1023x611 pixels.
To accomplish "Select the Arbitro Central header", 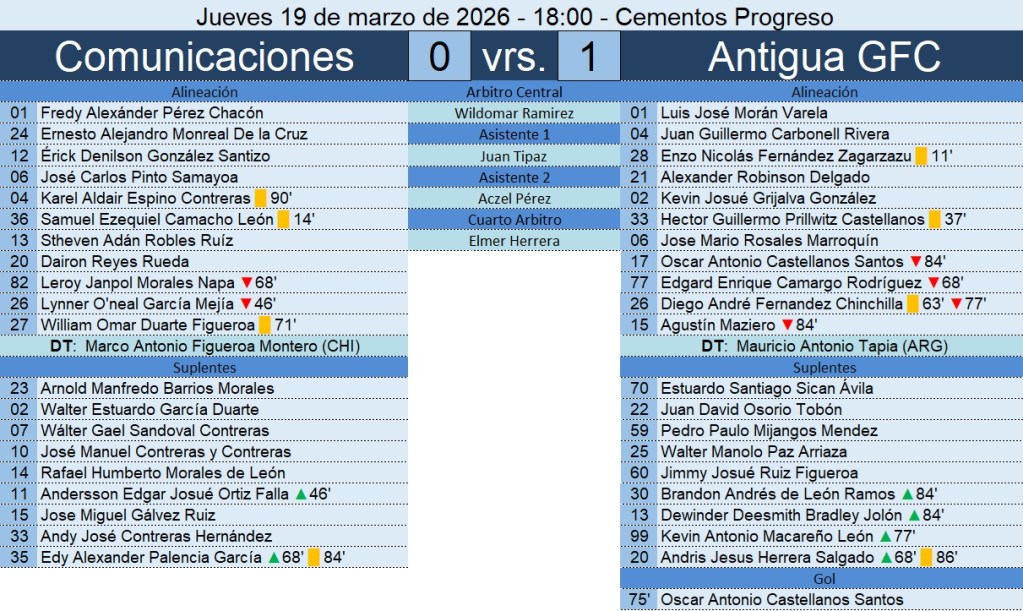I will click(514, 92).
